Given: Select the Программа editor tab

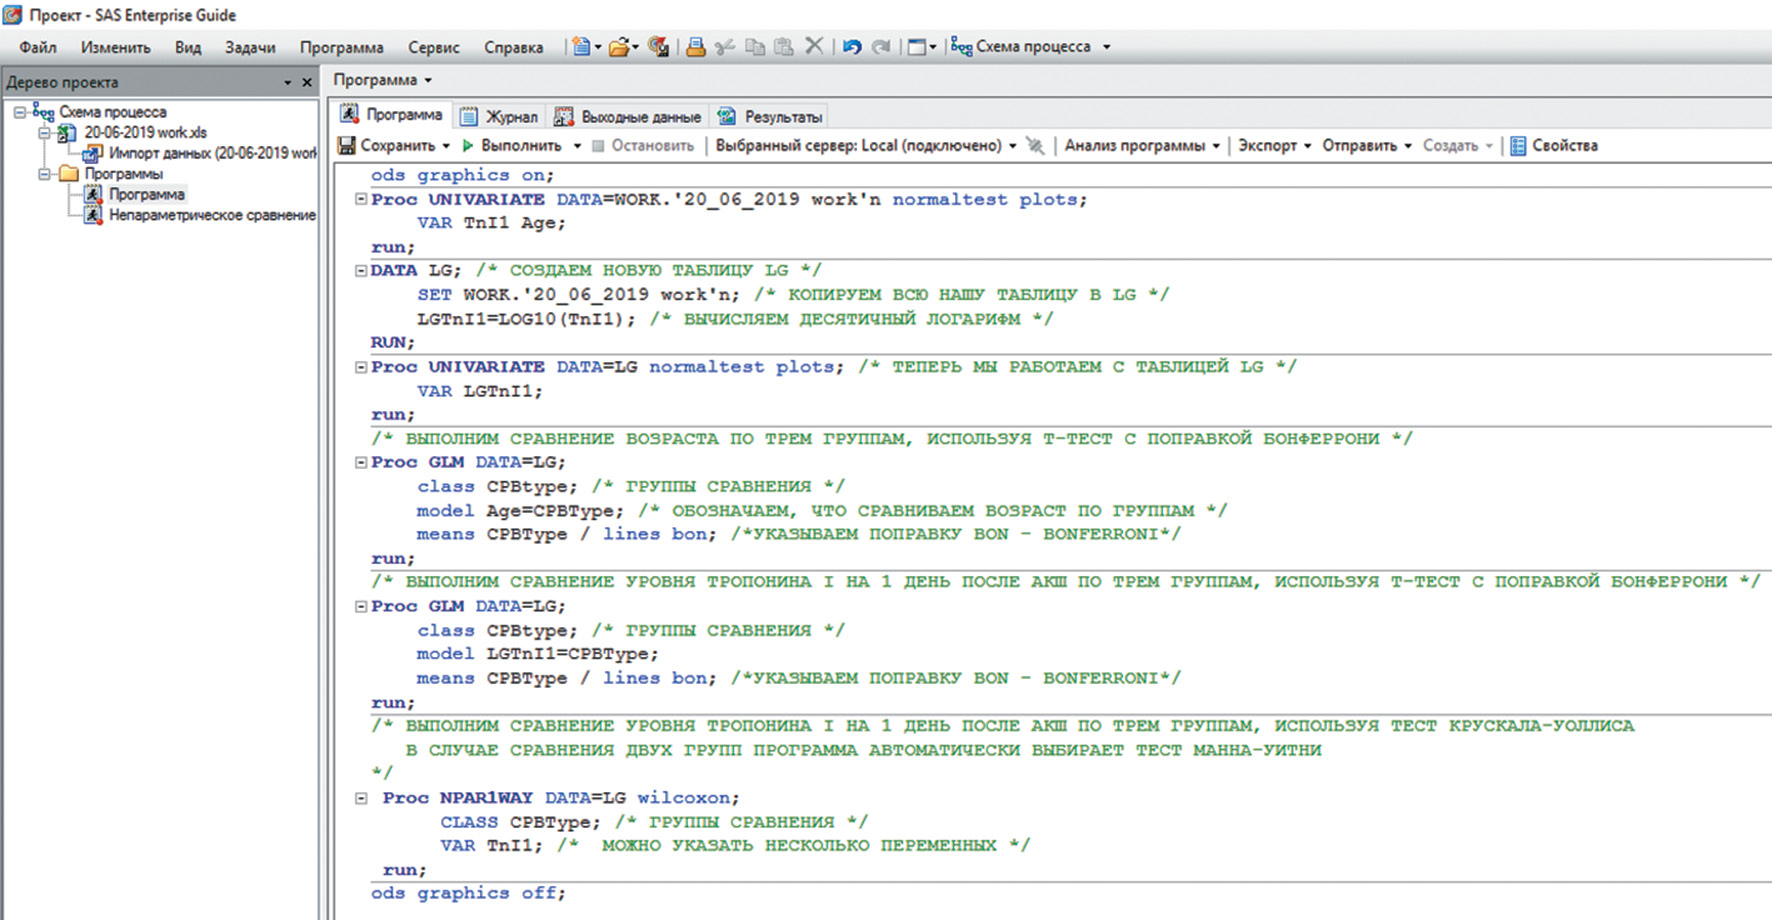Looking at the screenshot, I should click(391, 115).
